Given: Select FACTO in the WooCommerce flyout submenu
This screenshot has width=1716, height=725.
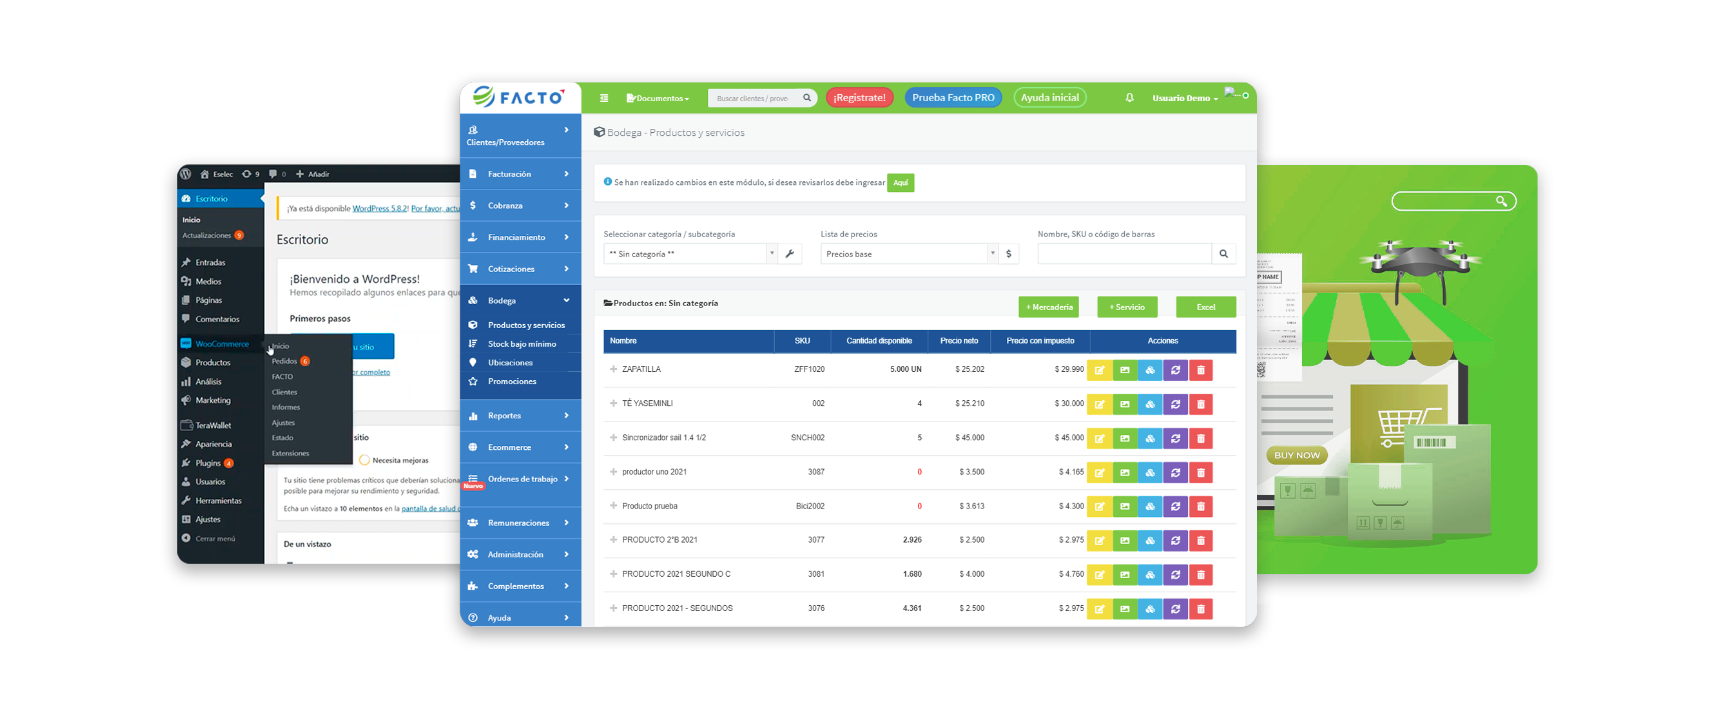Looking at the screenshot, I should point(283,377).
